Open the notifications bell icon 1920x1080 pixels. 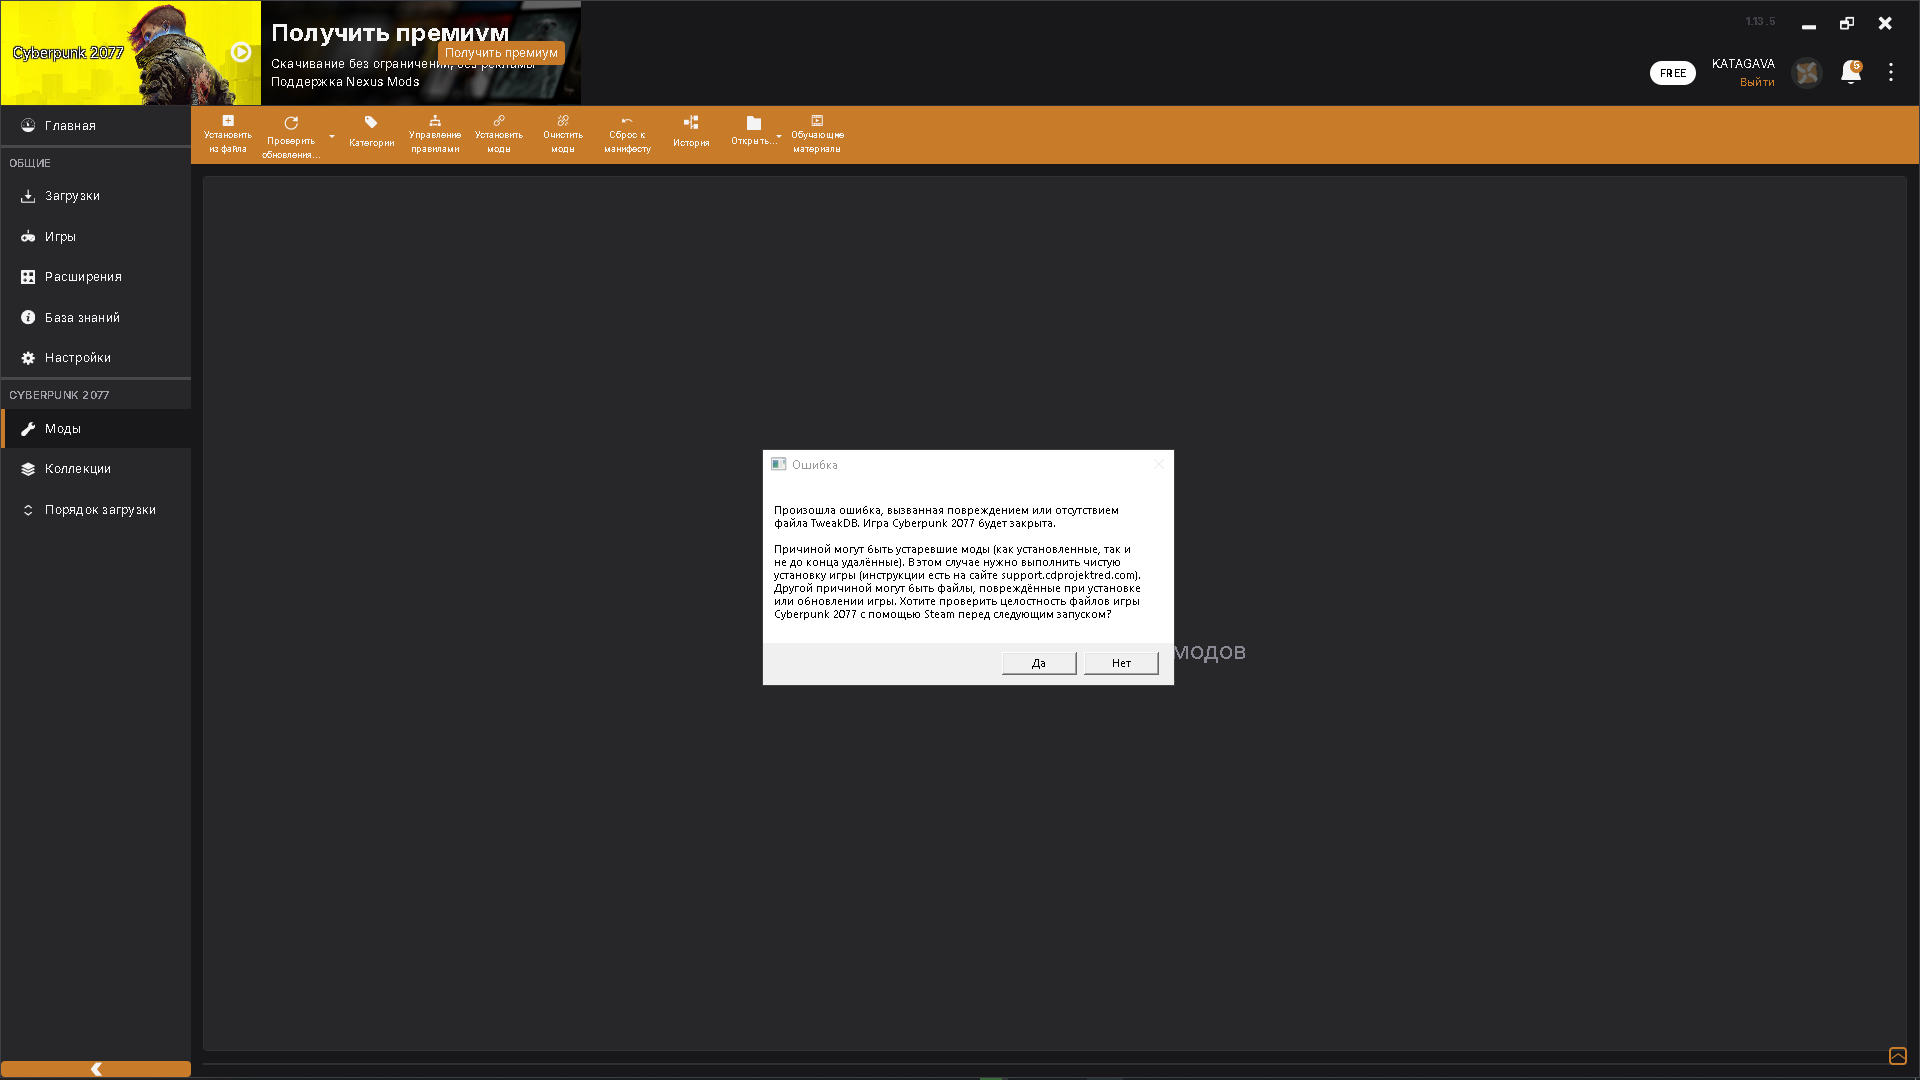click(1851, 73)
